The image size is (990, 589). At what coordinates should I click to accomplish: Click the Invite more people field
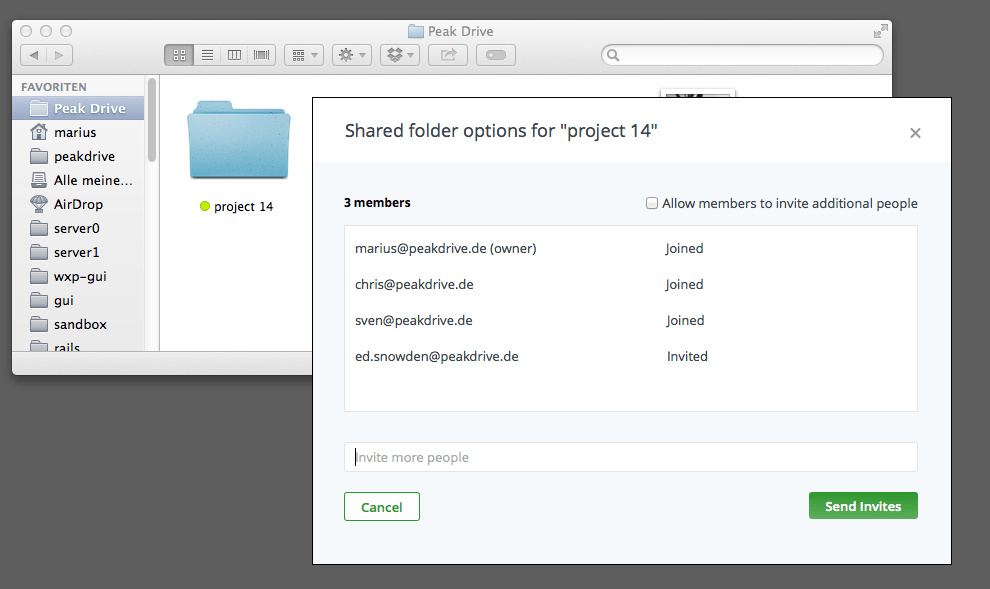630,457
